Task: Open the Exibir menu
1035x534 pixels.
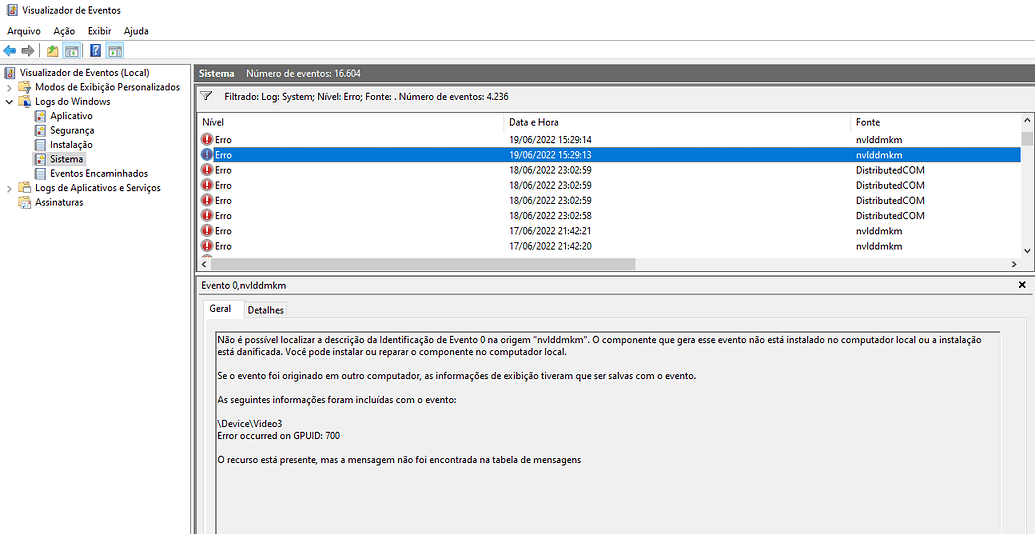Action: tap(100, 31)
